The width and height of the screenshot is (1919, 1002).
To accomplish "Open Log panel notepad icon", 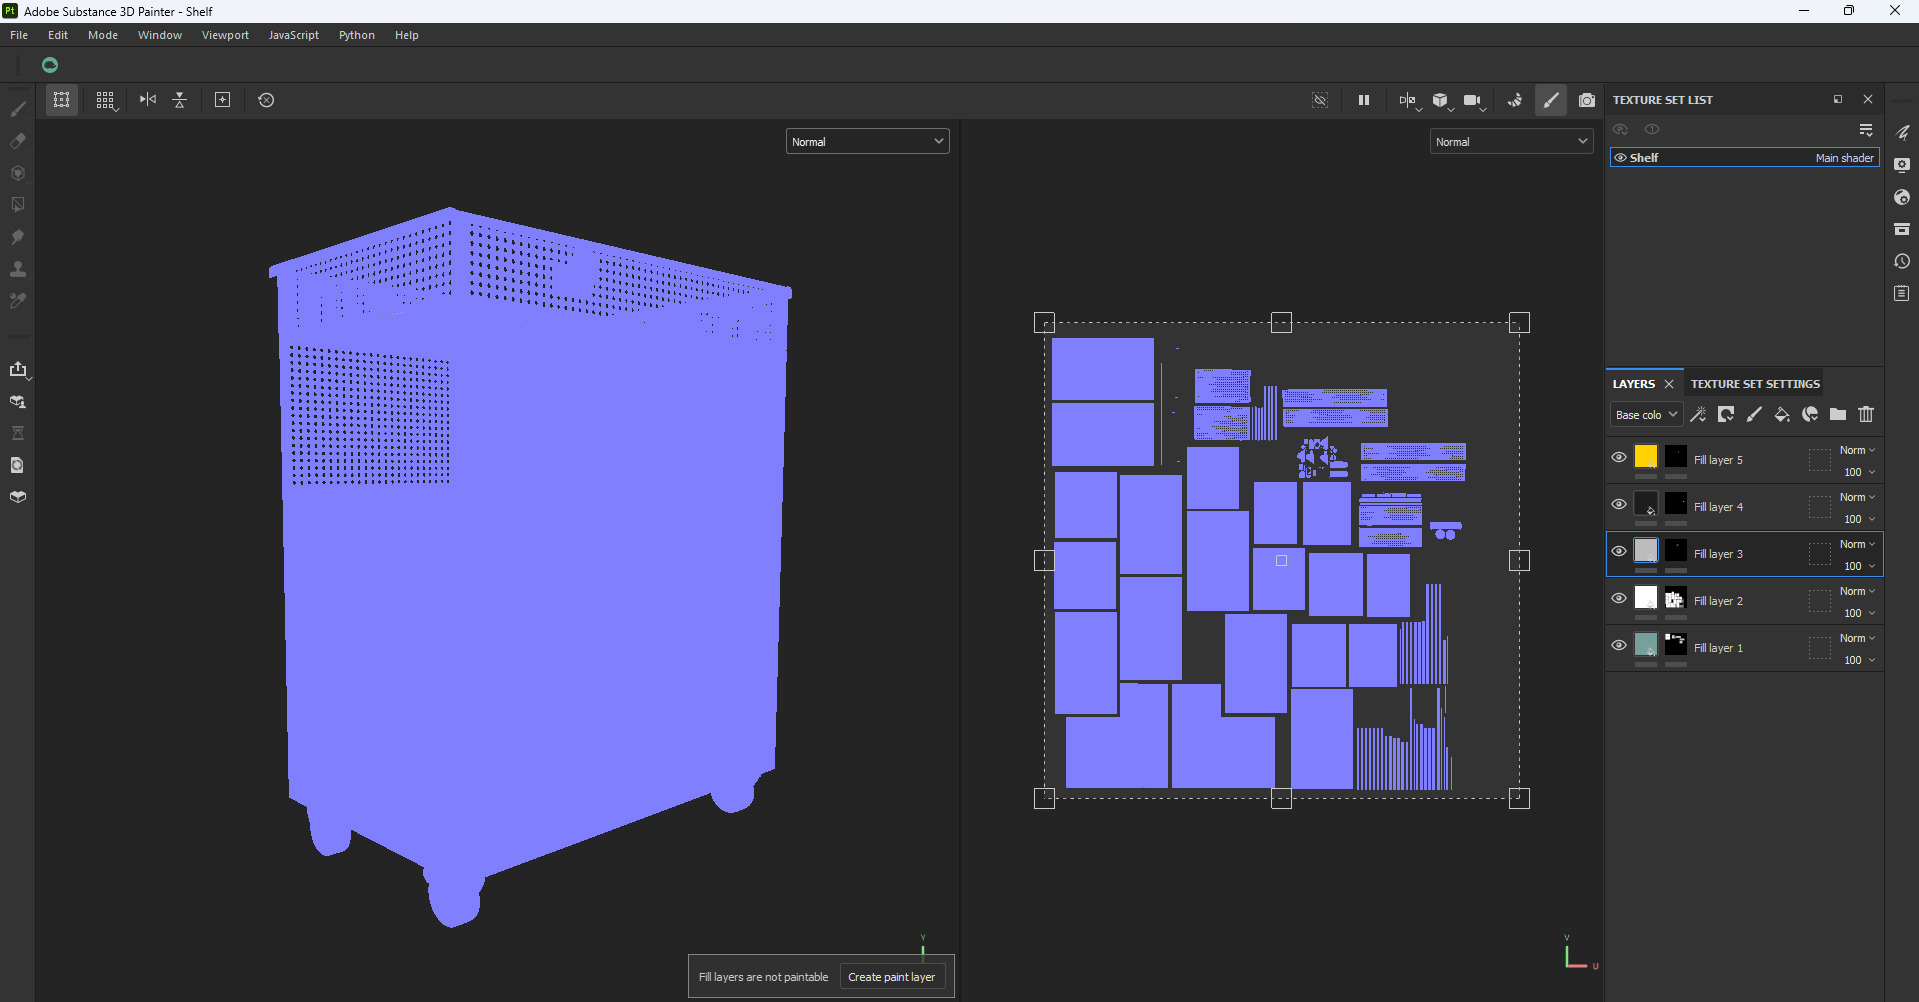I will point(1902,293).
